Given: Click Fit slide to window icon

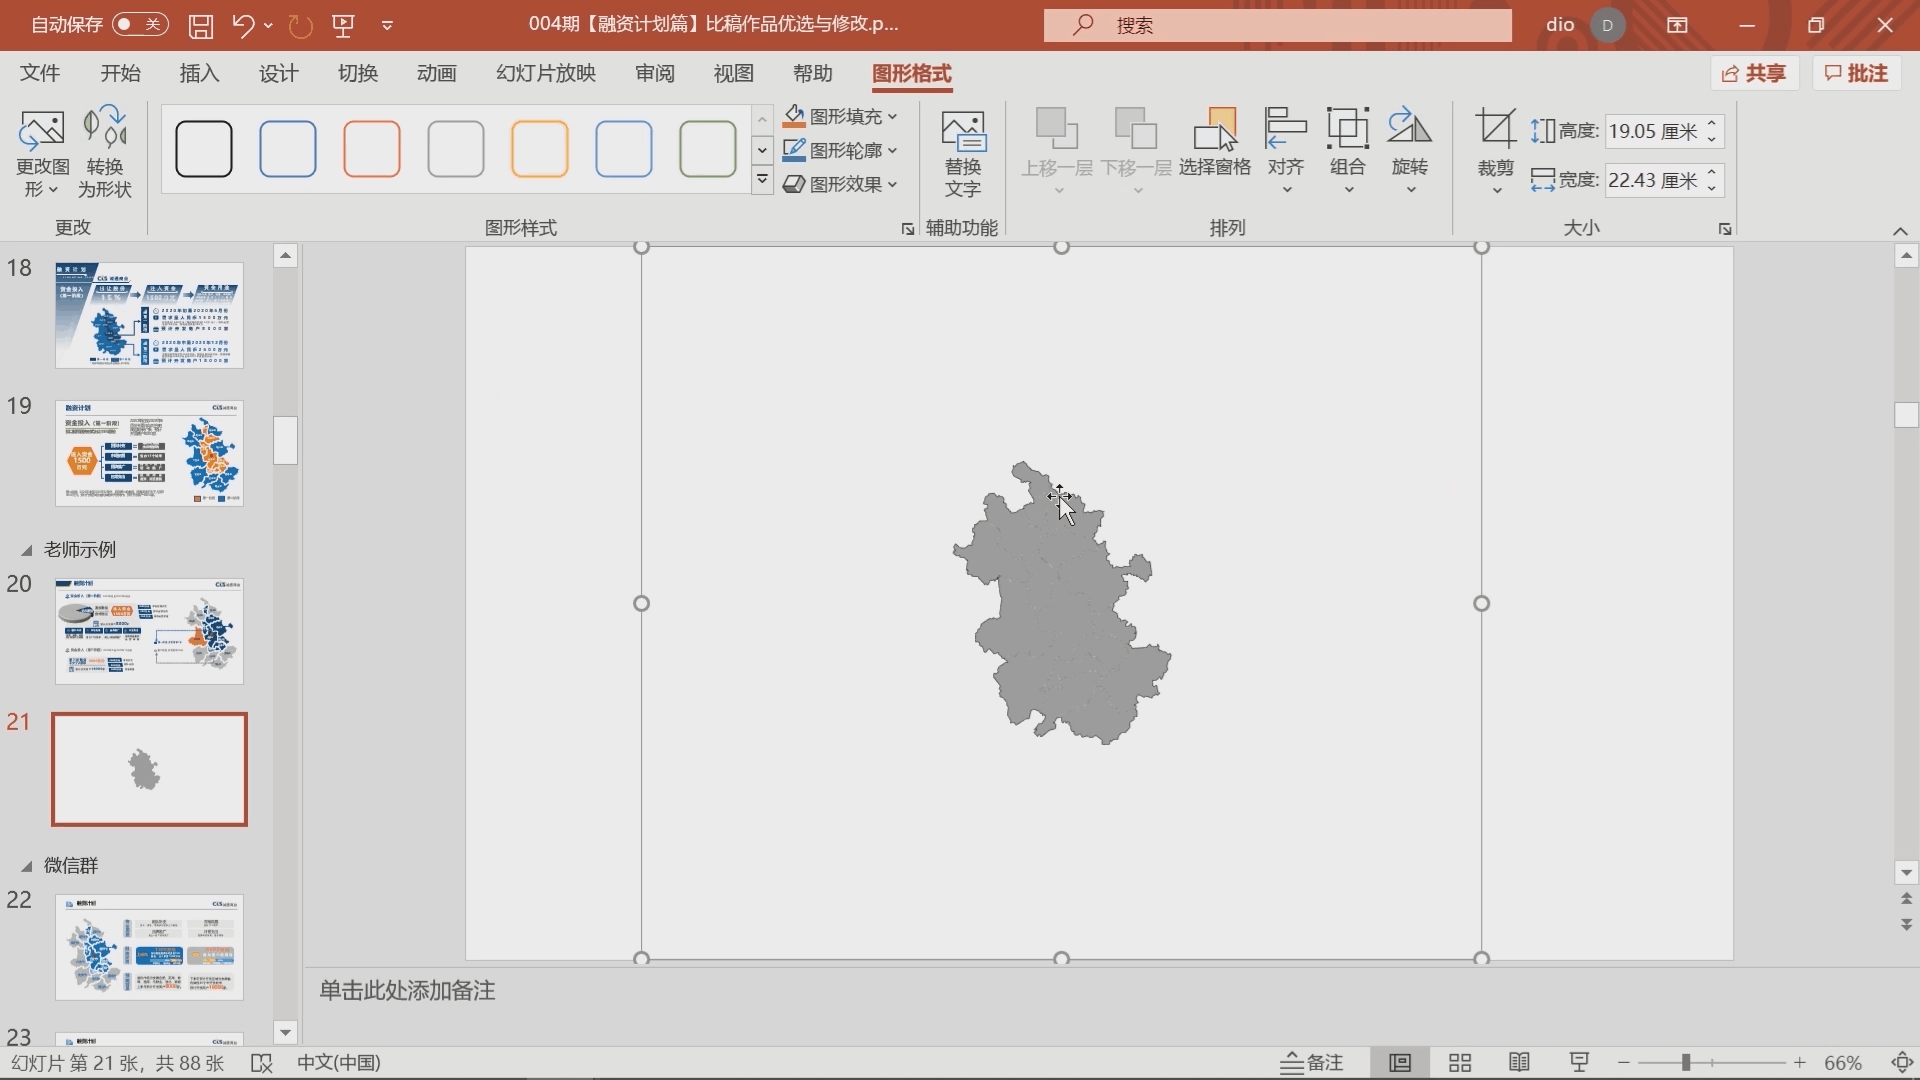Looking at the screenshot, I should pyautogui.click(x=1902, y=1063).
